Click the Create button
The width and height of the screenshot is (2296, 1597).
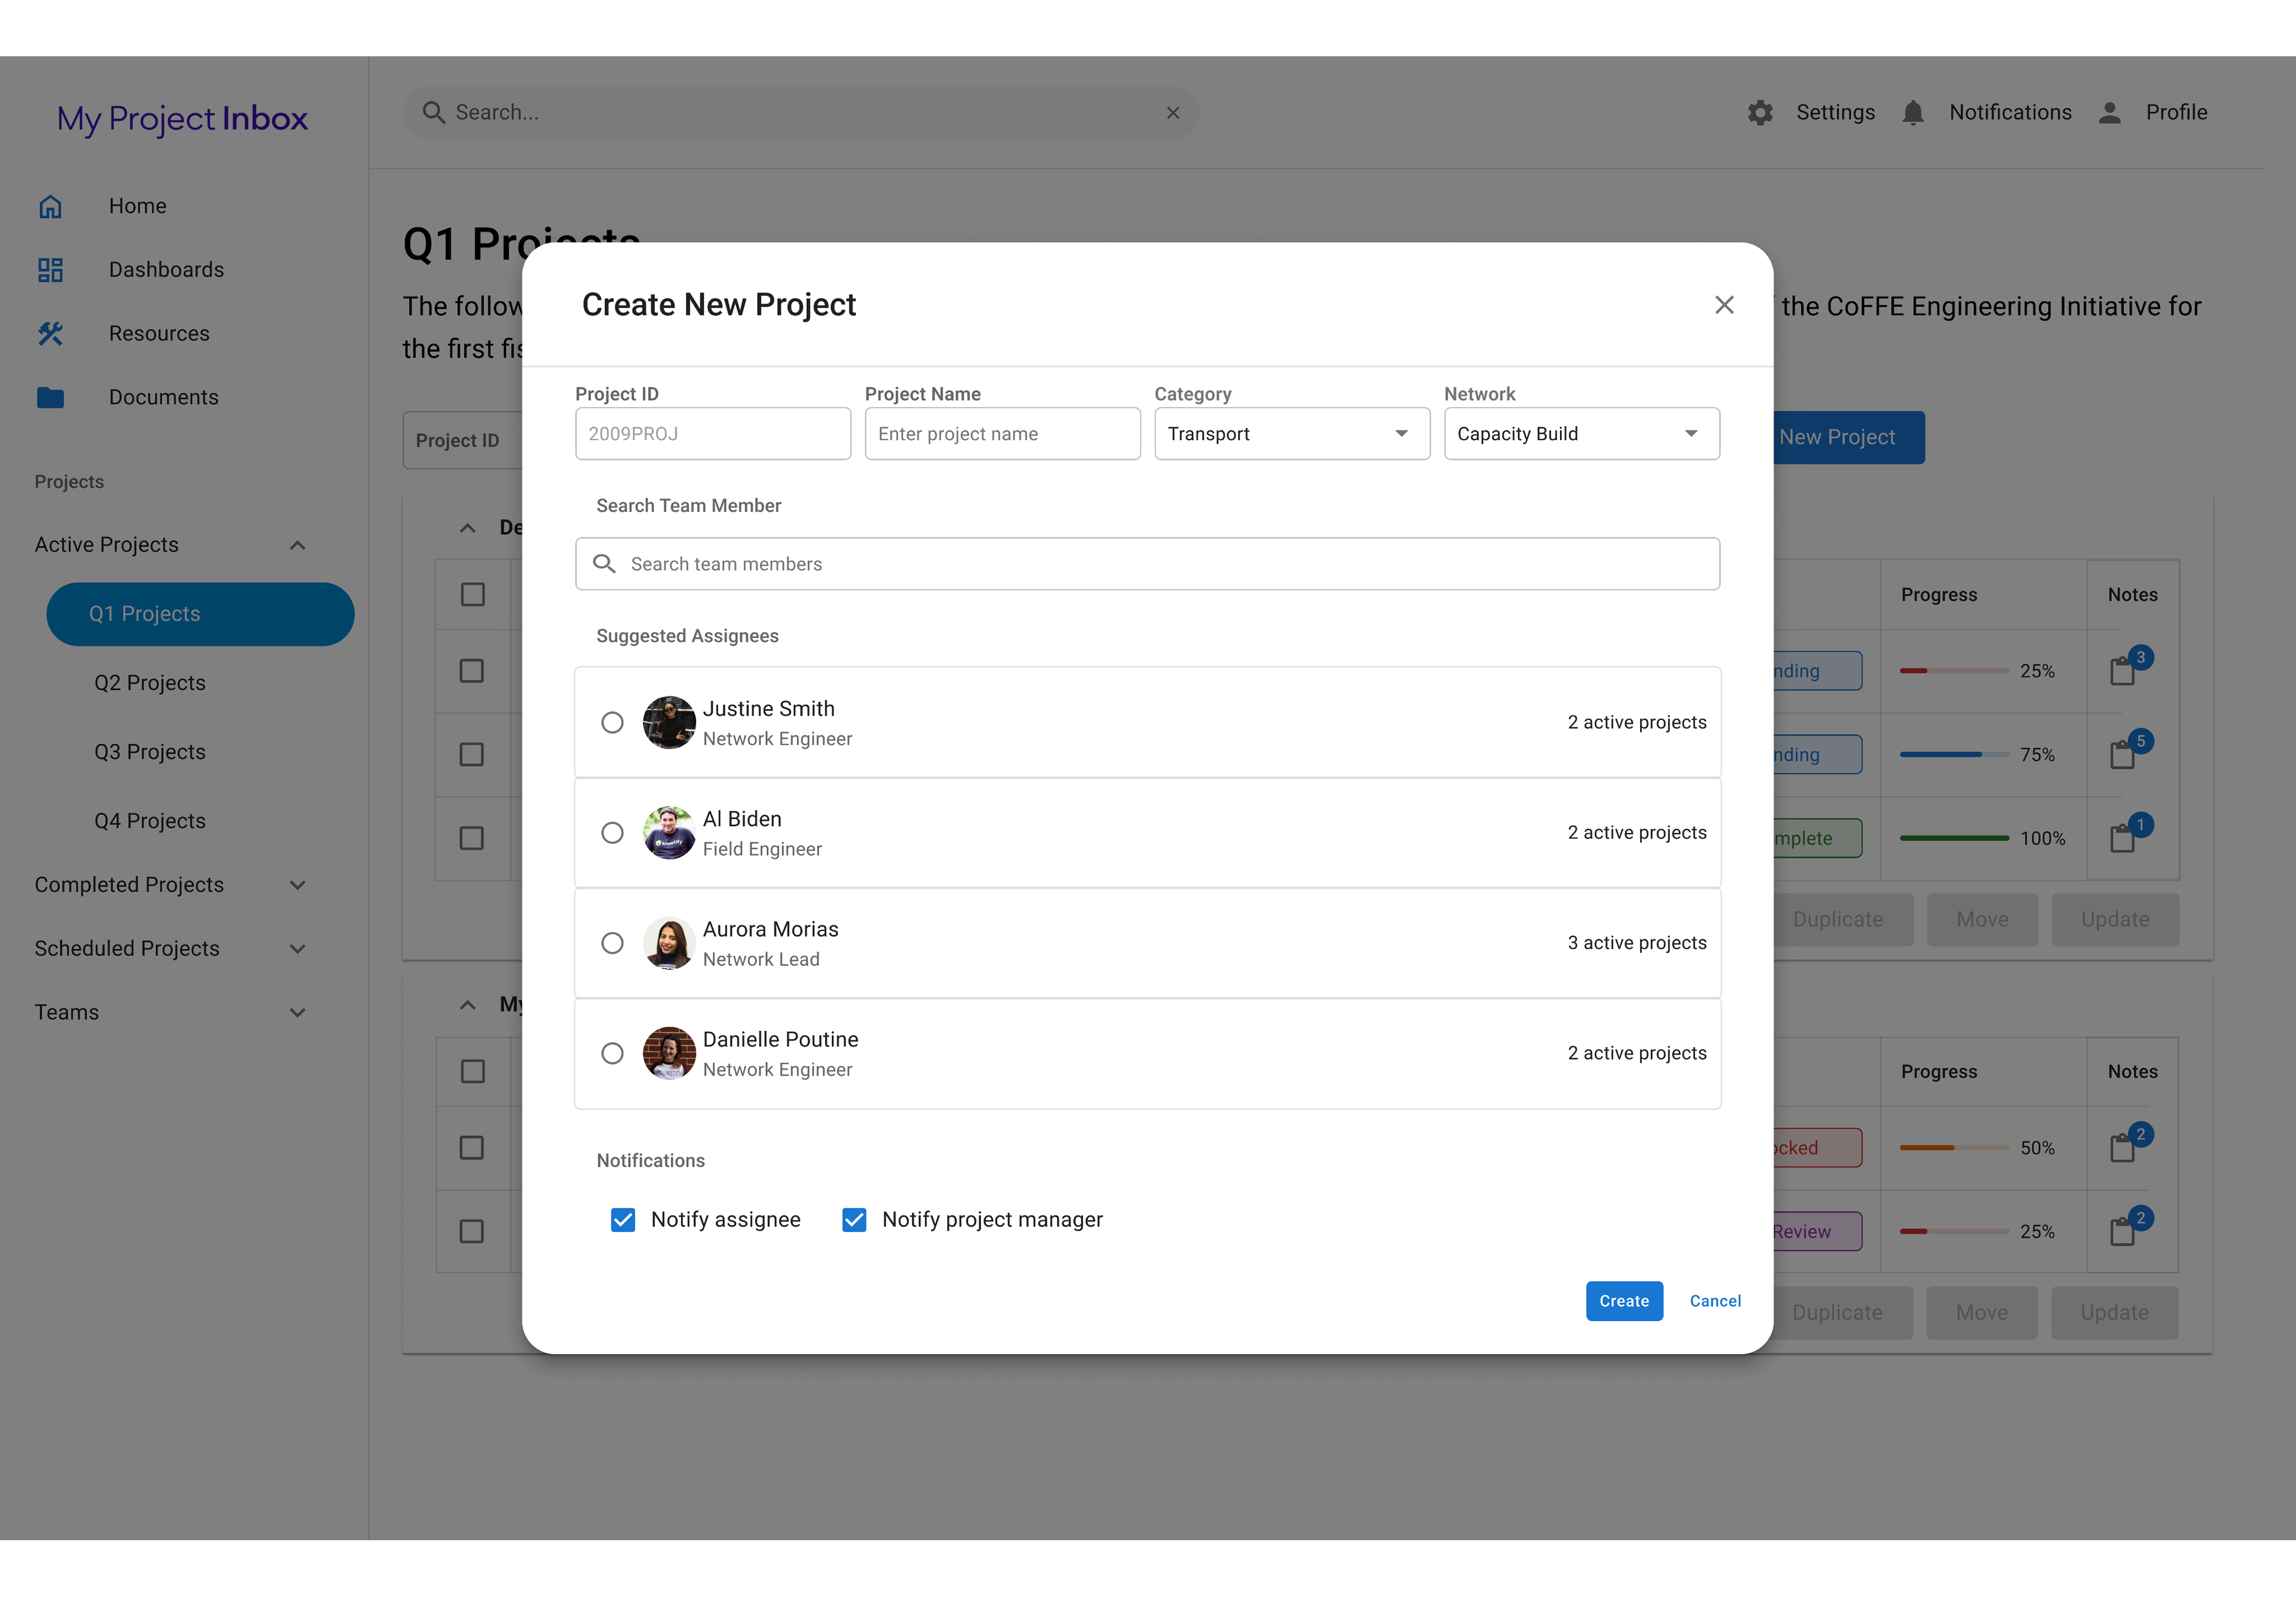click(1623, 1301)
